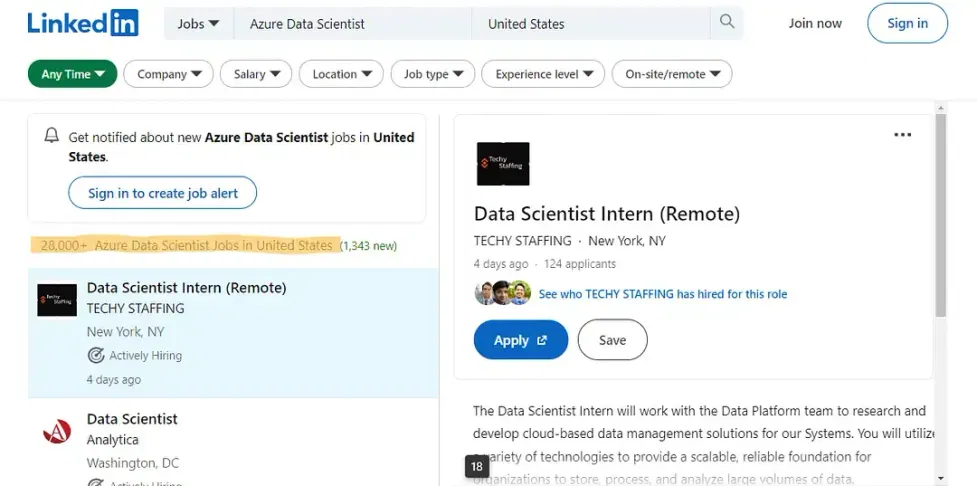Click the Analytica company logo
The image size is (977, 486).
pyautogui.click(x=57, y=432)
